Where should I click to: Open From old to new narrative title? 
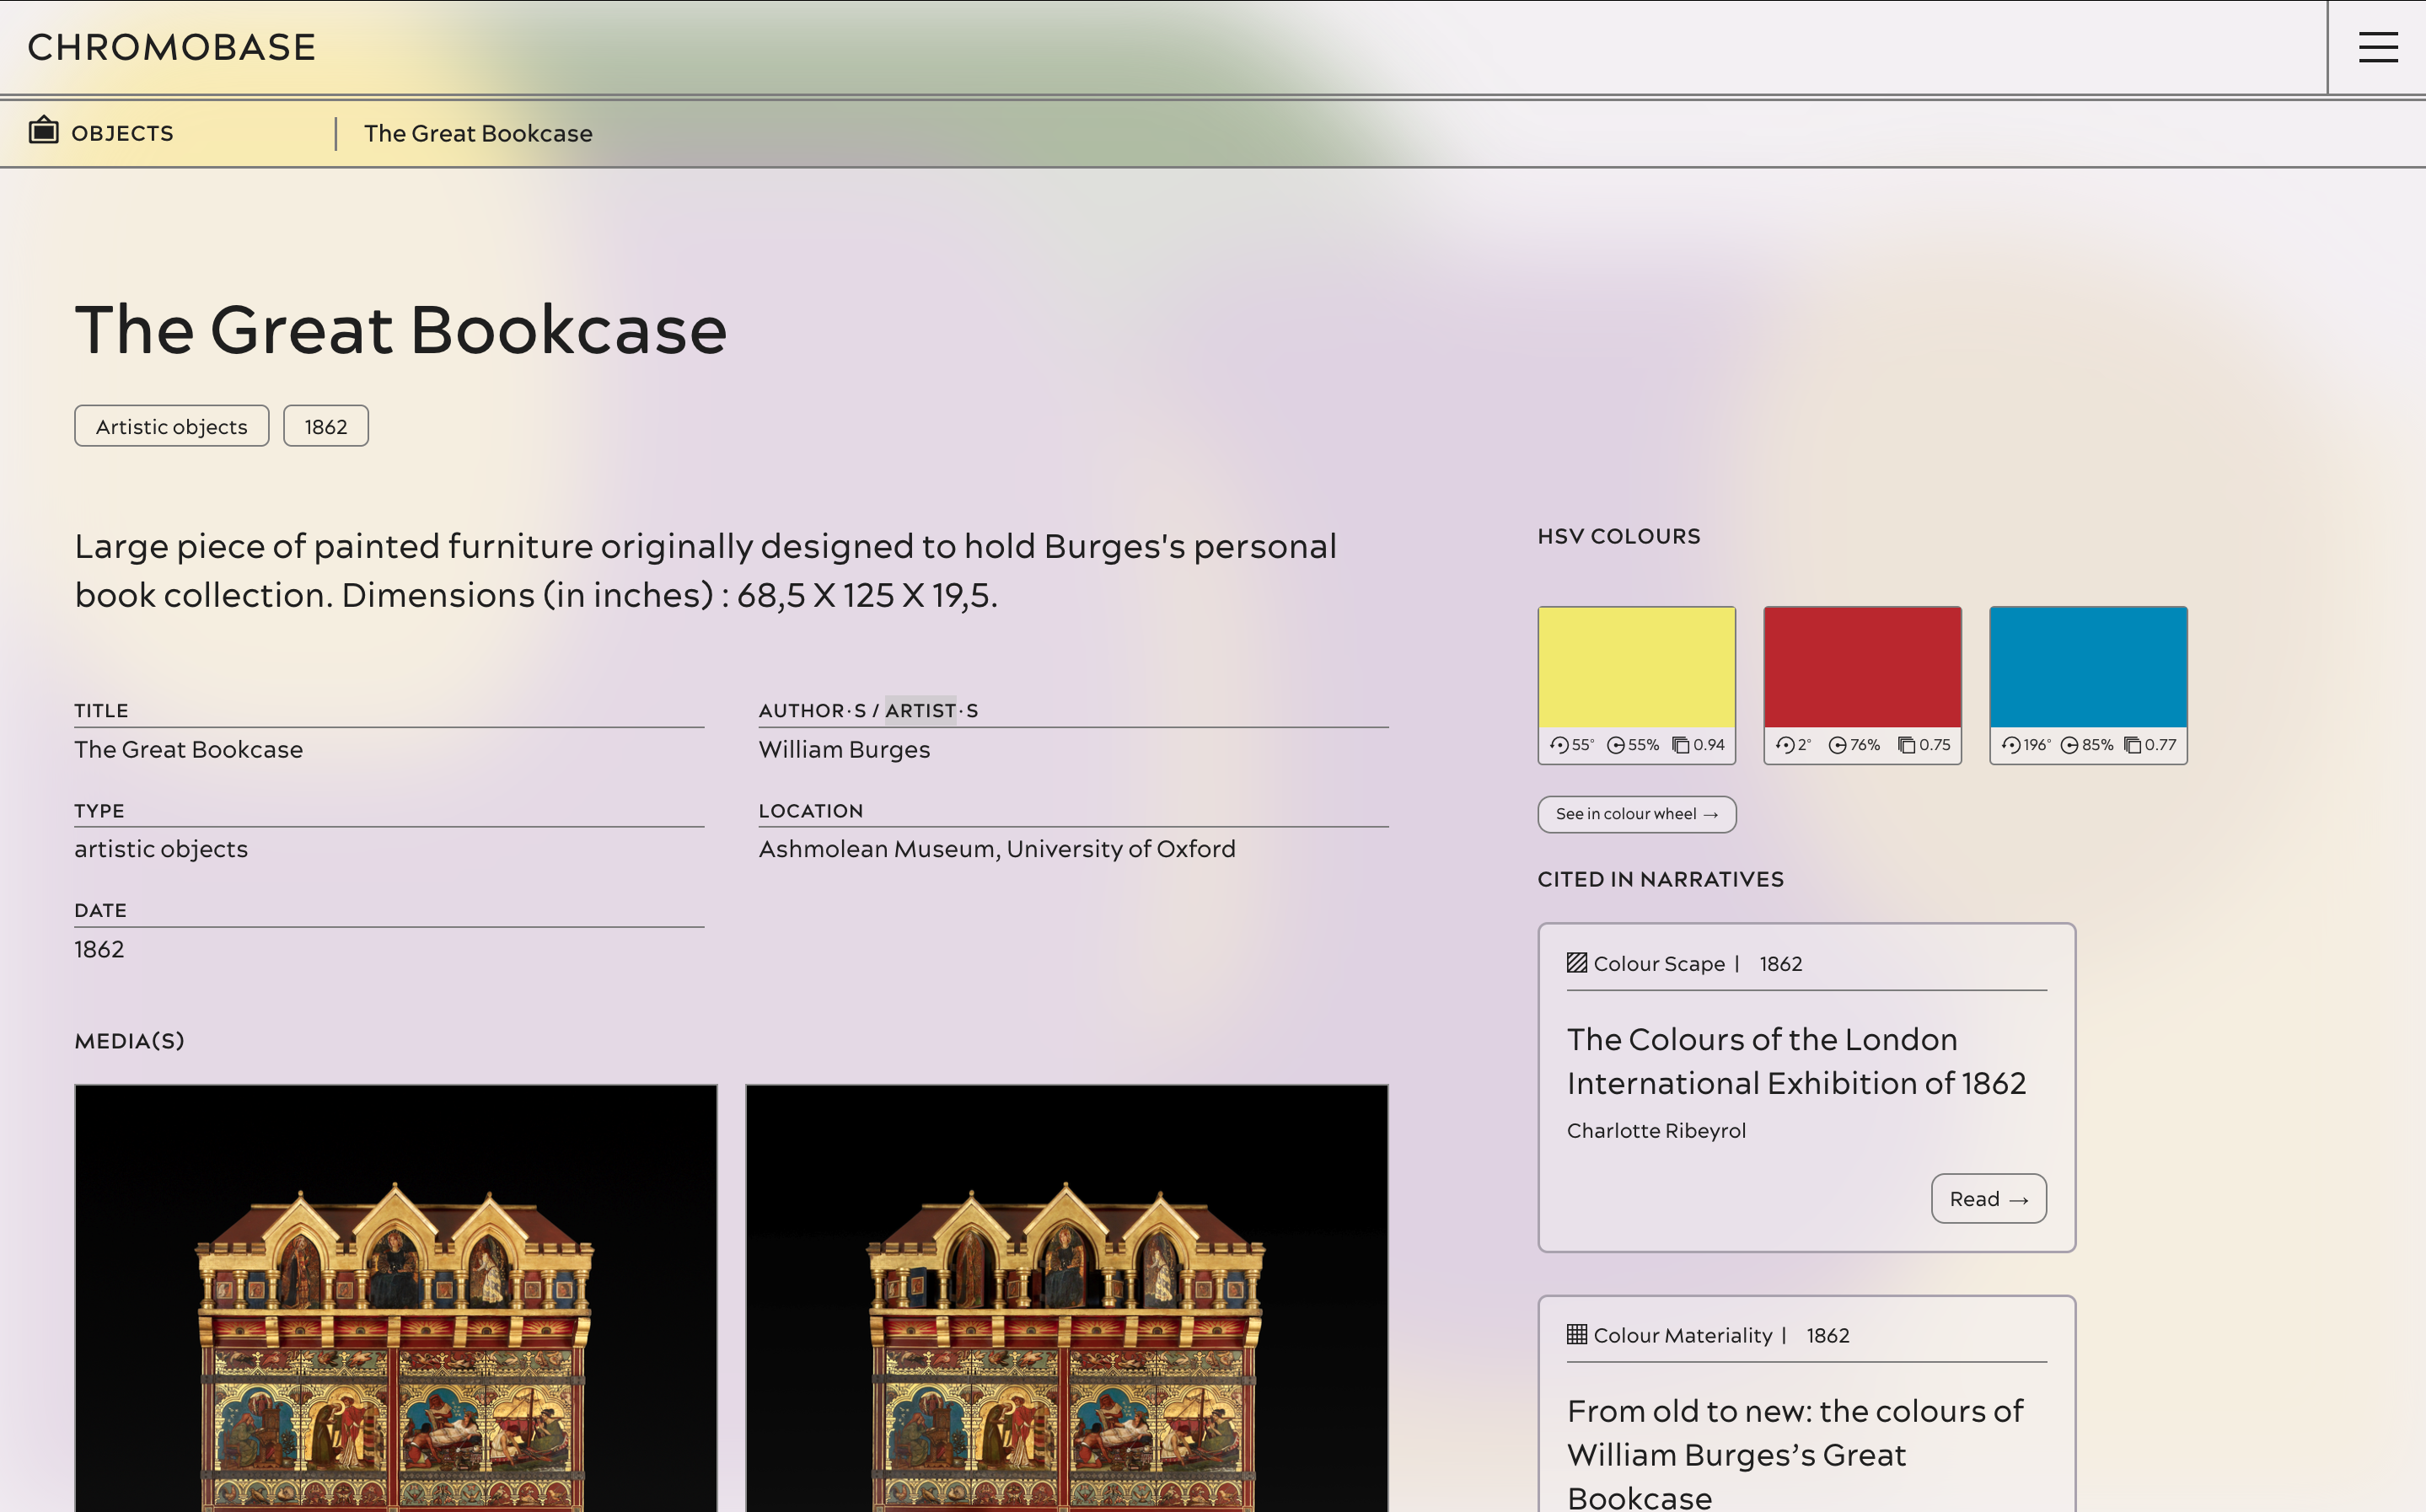click(x=1796, y=1453)
